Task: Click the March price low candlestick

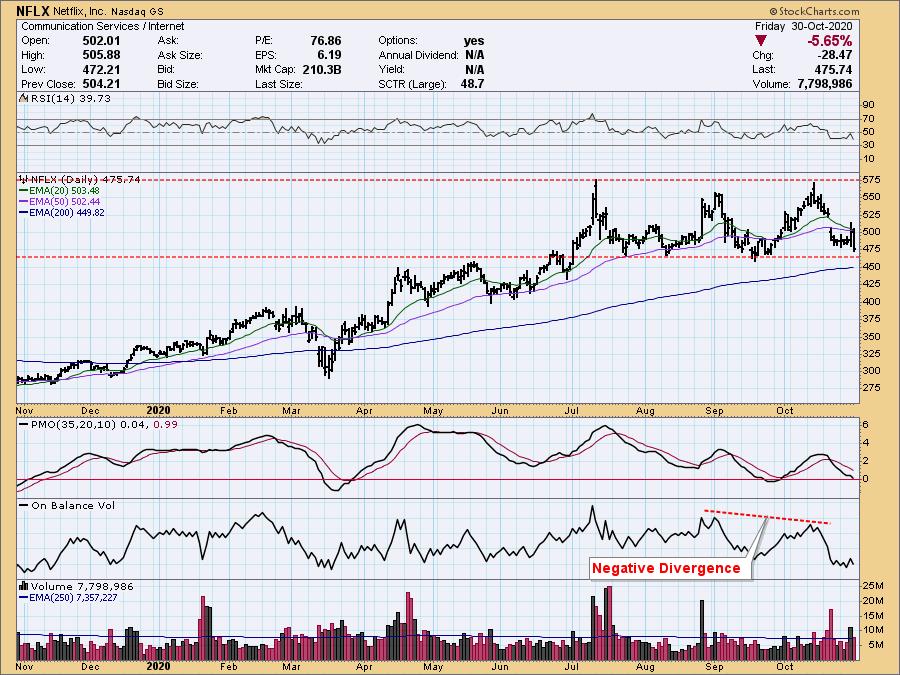Action: click(x=328, y=374)
